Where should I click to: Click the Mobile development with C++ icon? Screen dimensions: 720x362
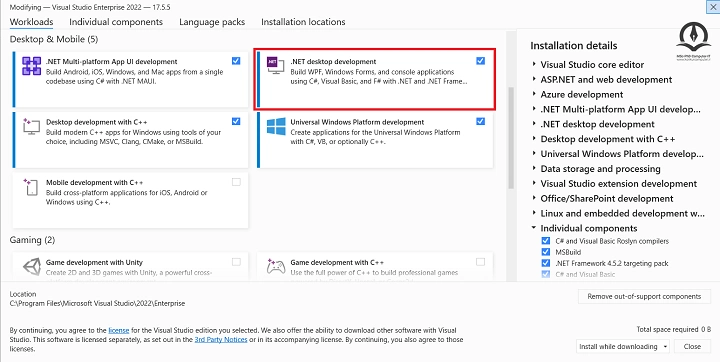point(31,187)
